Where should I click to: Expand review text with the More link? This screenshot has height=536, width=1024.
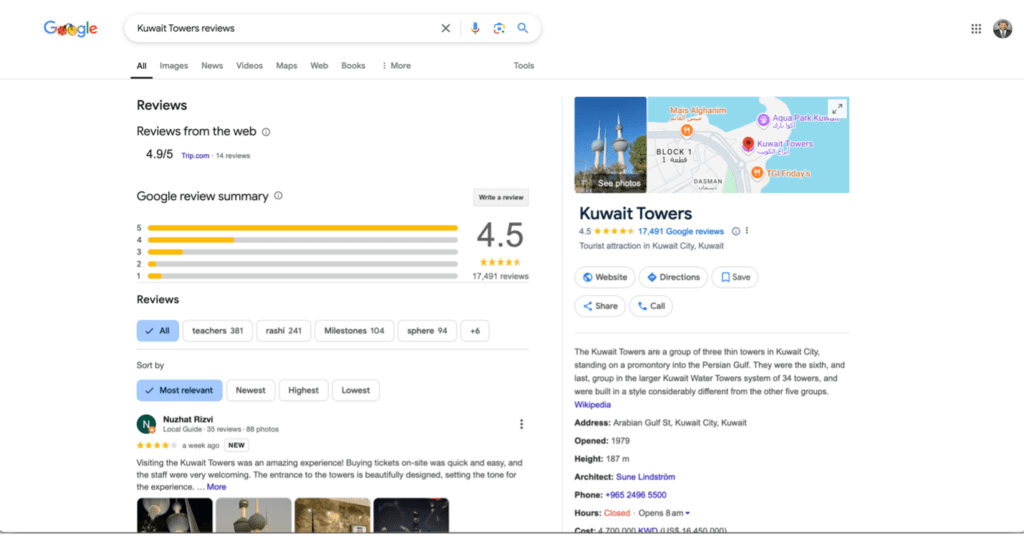tap(216, 487)
